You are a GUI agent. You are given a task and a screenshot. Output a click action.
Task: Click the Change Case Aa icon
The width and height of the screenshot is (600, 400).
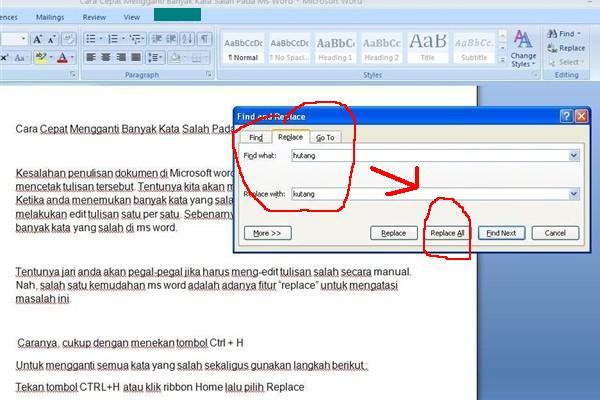pos(19,58)
